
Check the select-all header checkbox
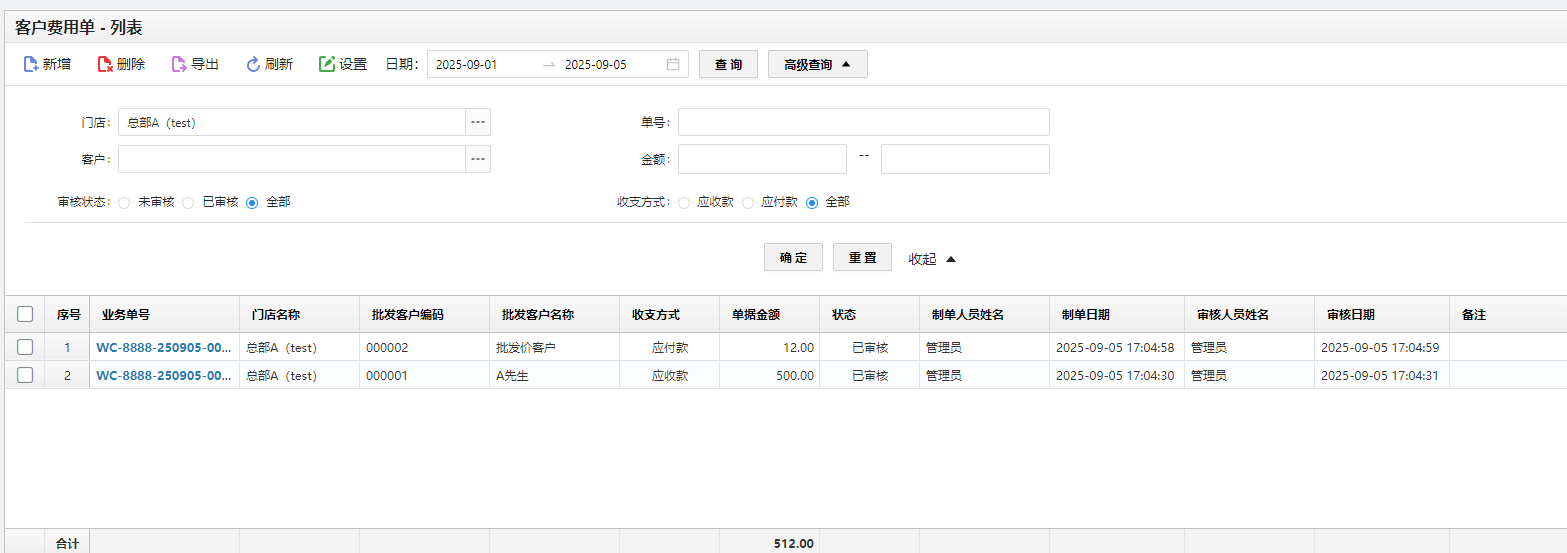click(25, 314)
